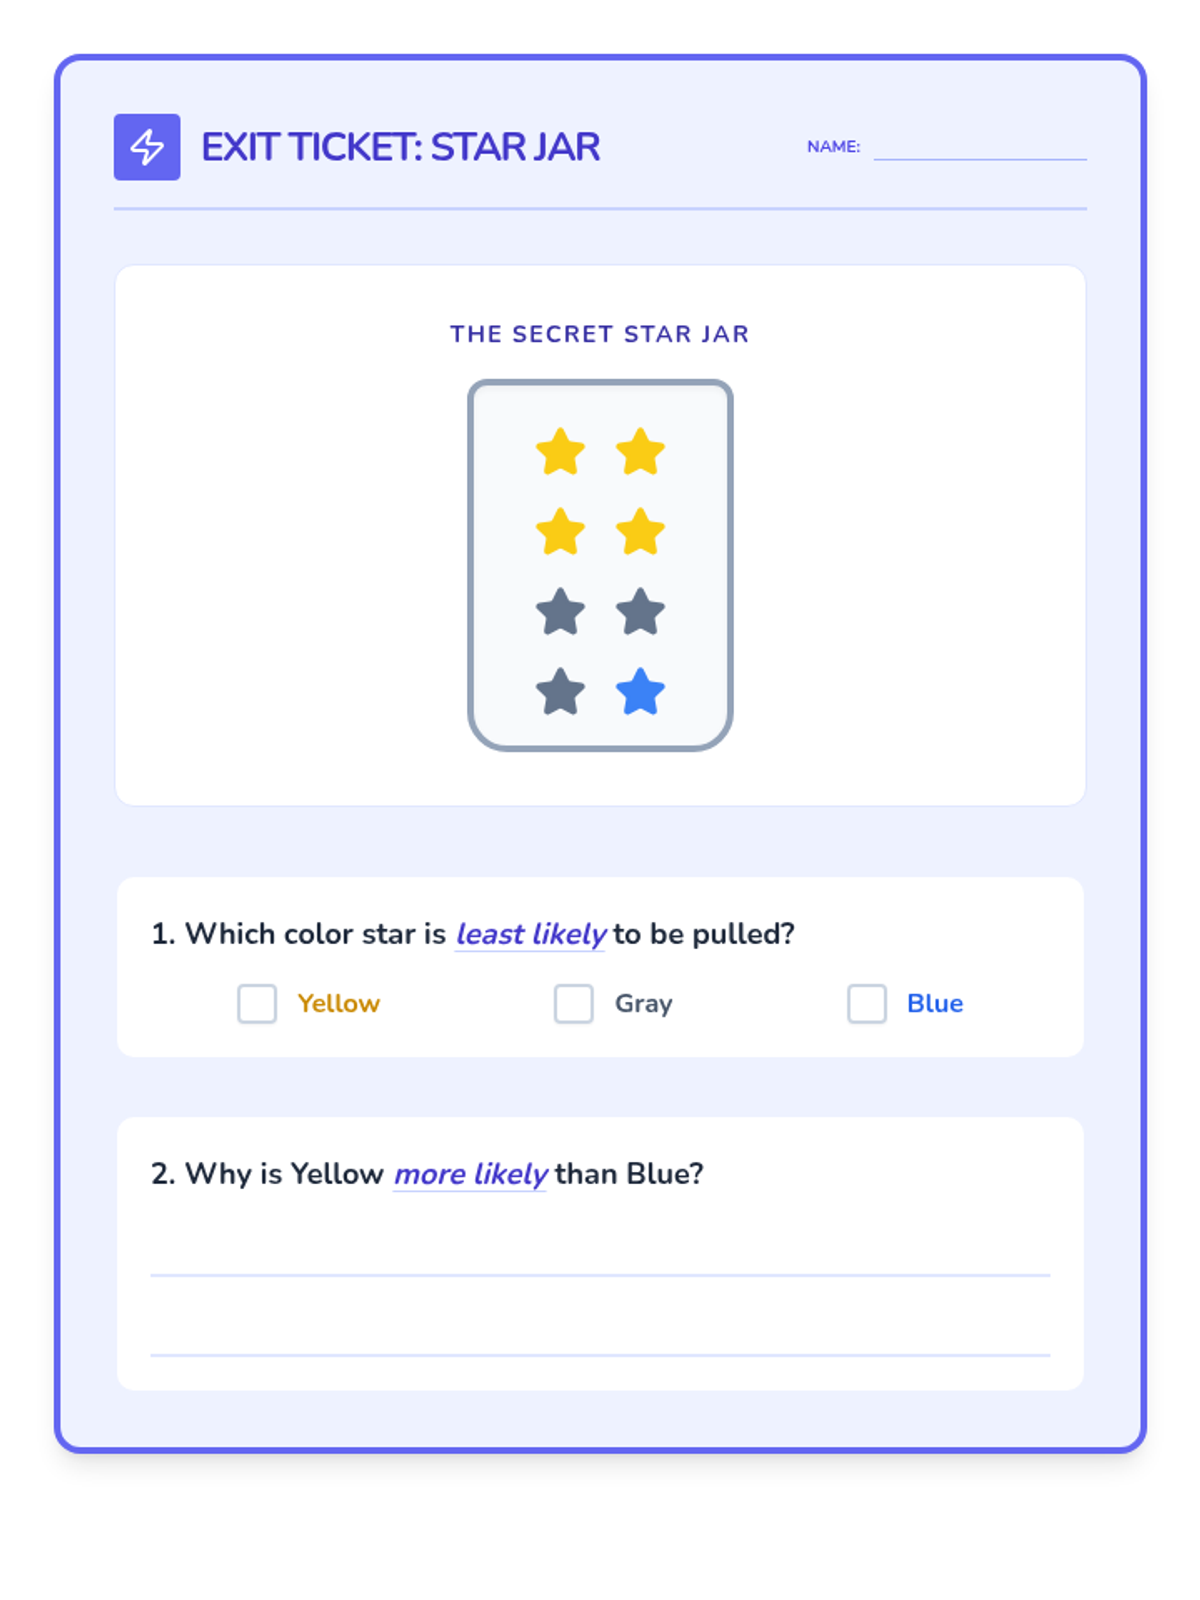Select the second-row left yellow star
Viewport: 1200px width, 1600px height.
pos(560,532)
